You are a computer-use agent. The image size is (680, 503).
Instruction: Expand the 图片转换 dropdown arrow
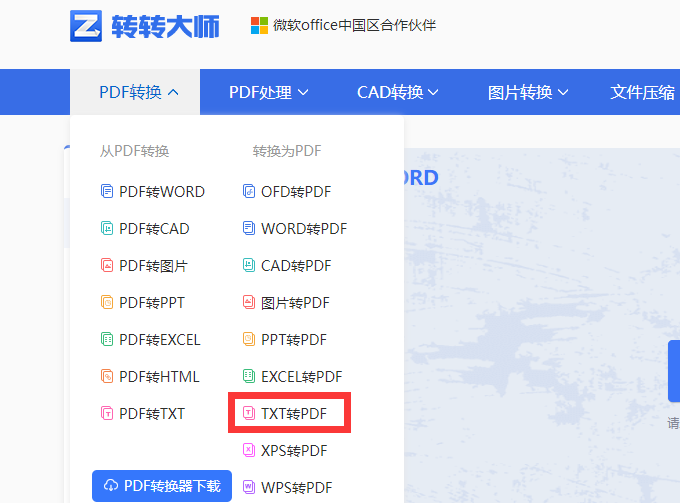pos(563,92)
